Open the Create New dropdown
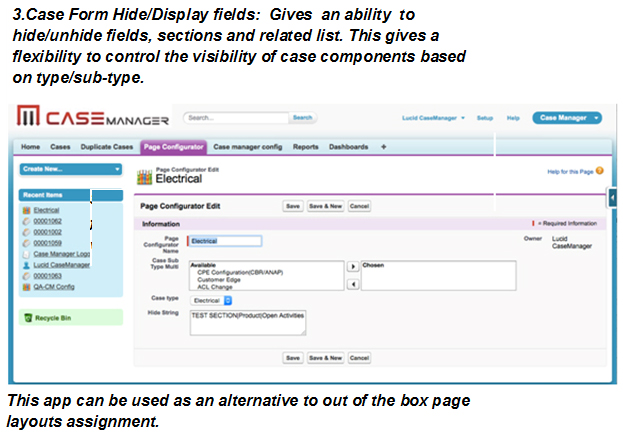This screenshot has width=623, height=440. [71, 169]
